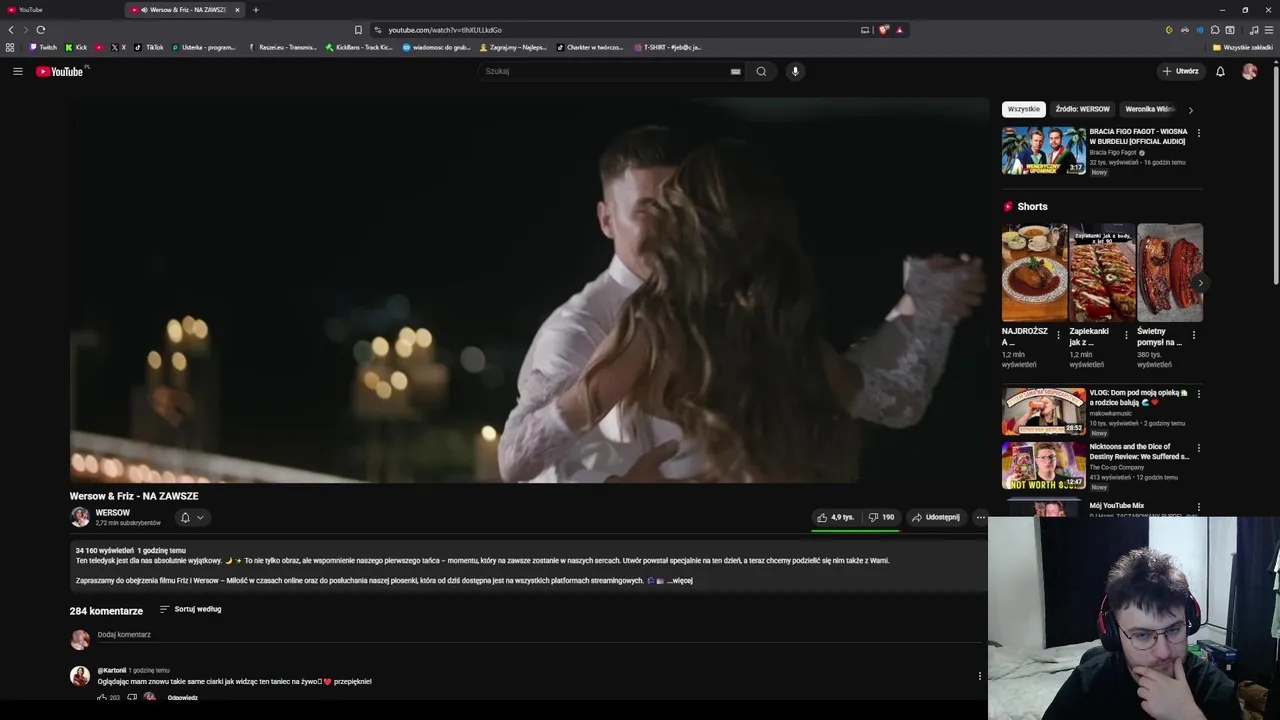Open options for Nicktoons review video
Viewport: 1280px width, 720px height.
point(1199,448)
